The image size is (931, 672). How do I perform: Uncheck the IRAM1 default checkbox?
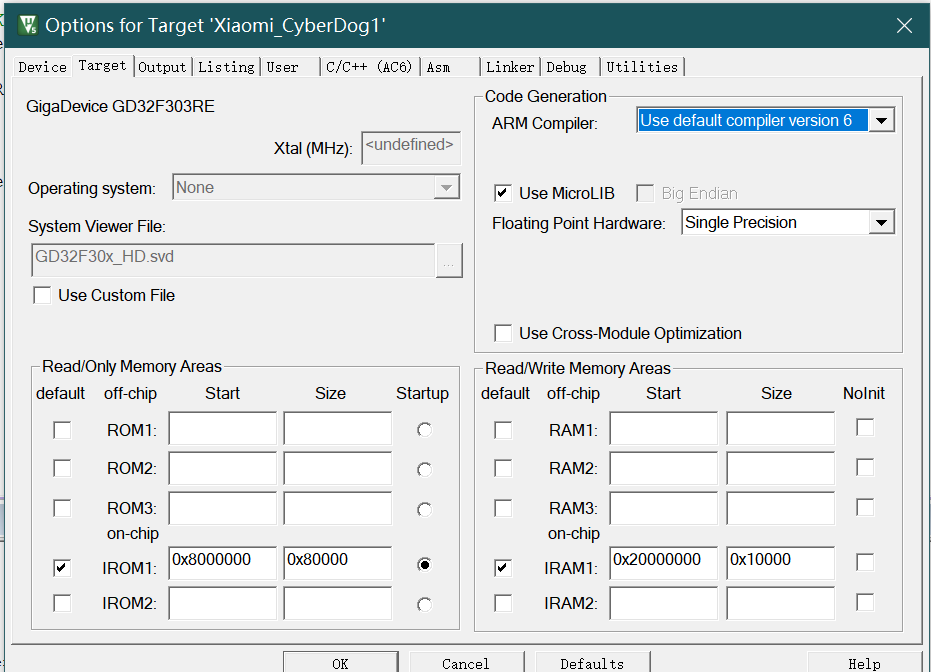503,568
